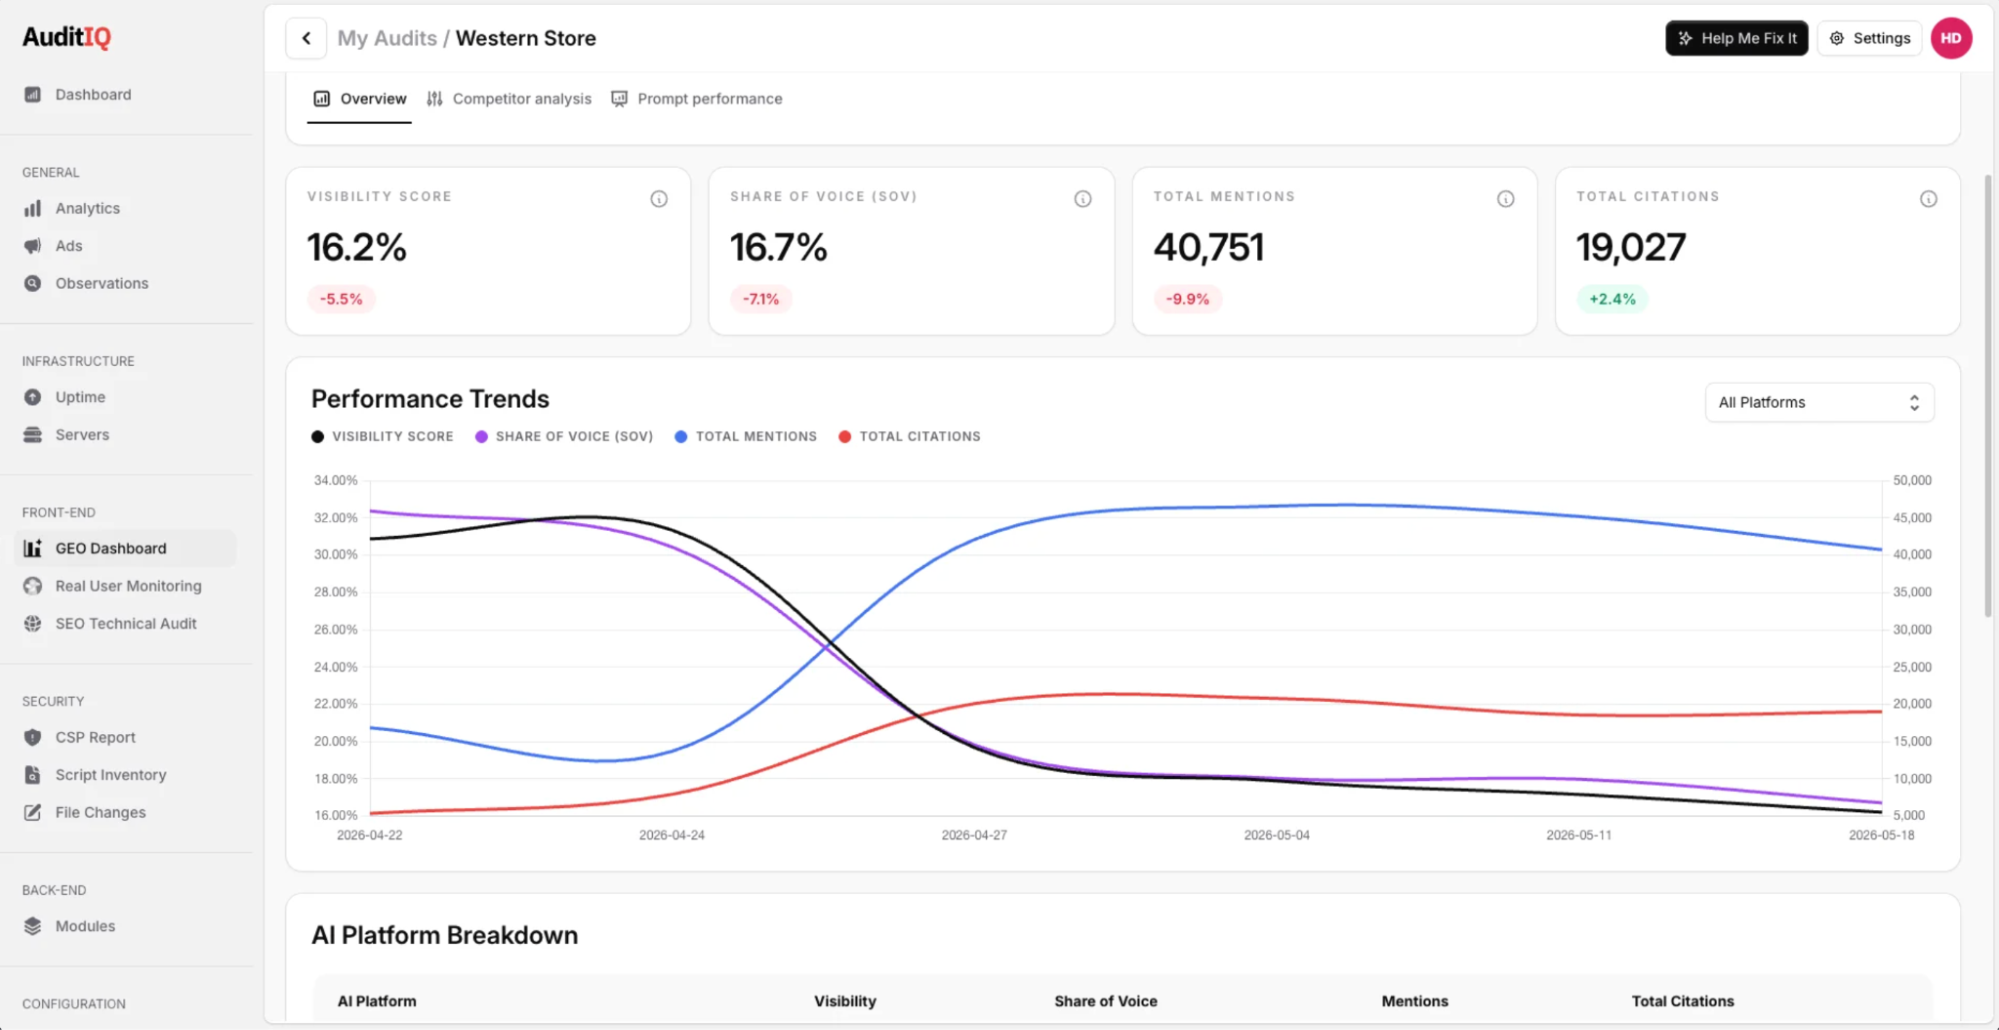Viewport: 1999px width, 1030px height.
Task: Open the All Platforms dropdown
Action: click(x=1819, y=403)
